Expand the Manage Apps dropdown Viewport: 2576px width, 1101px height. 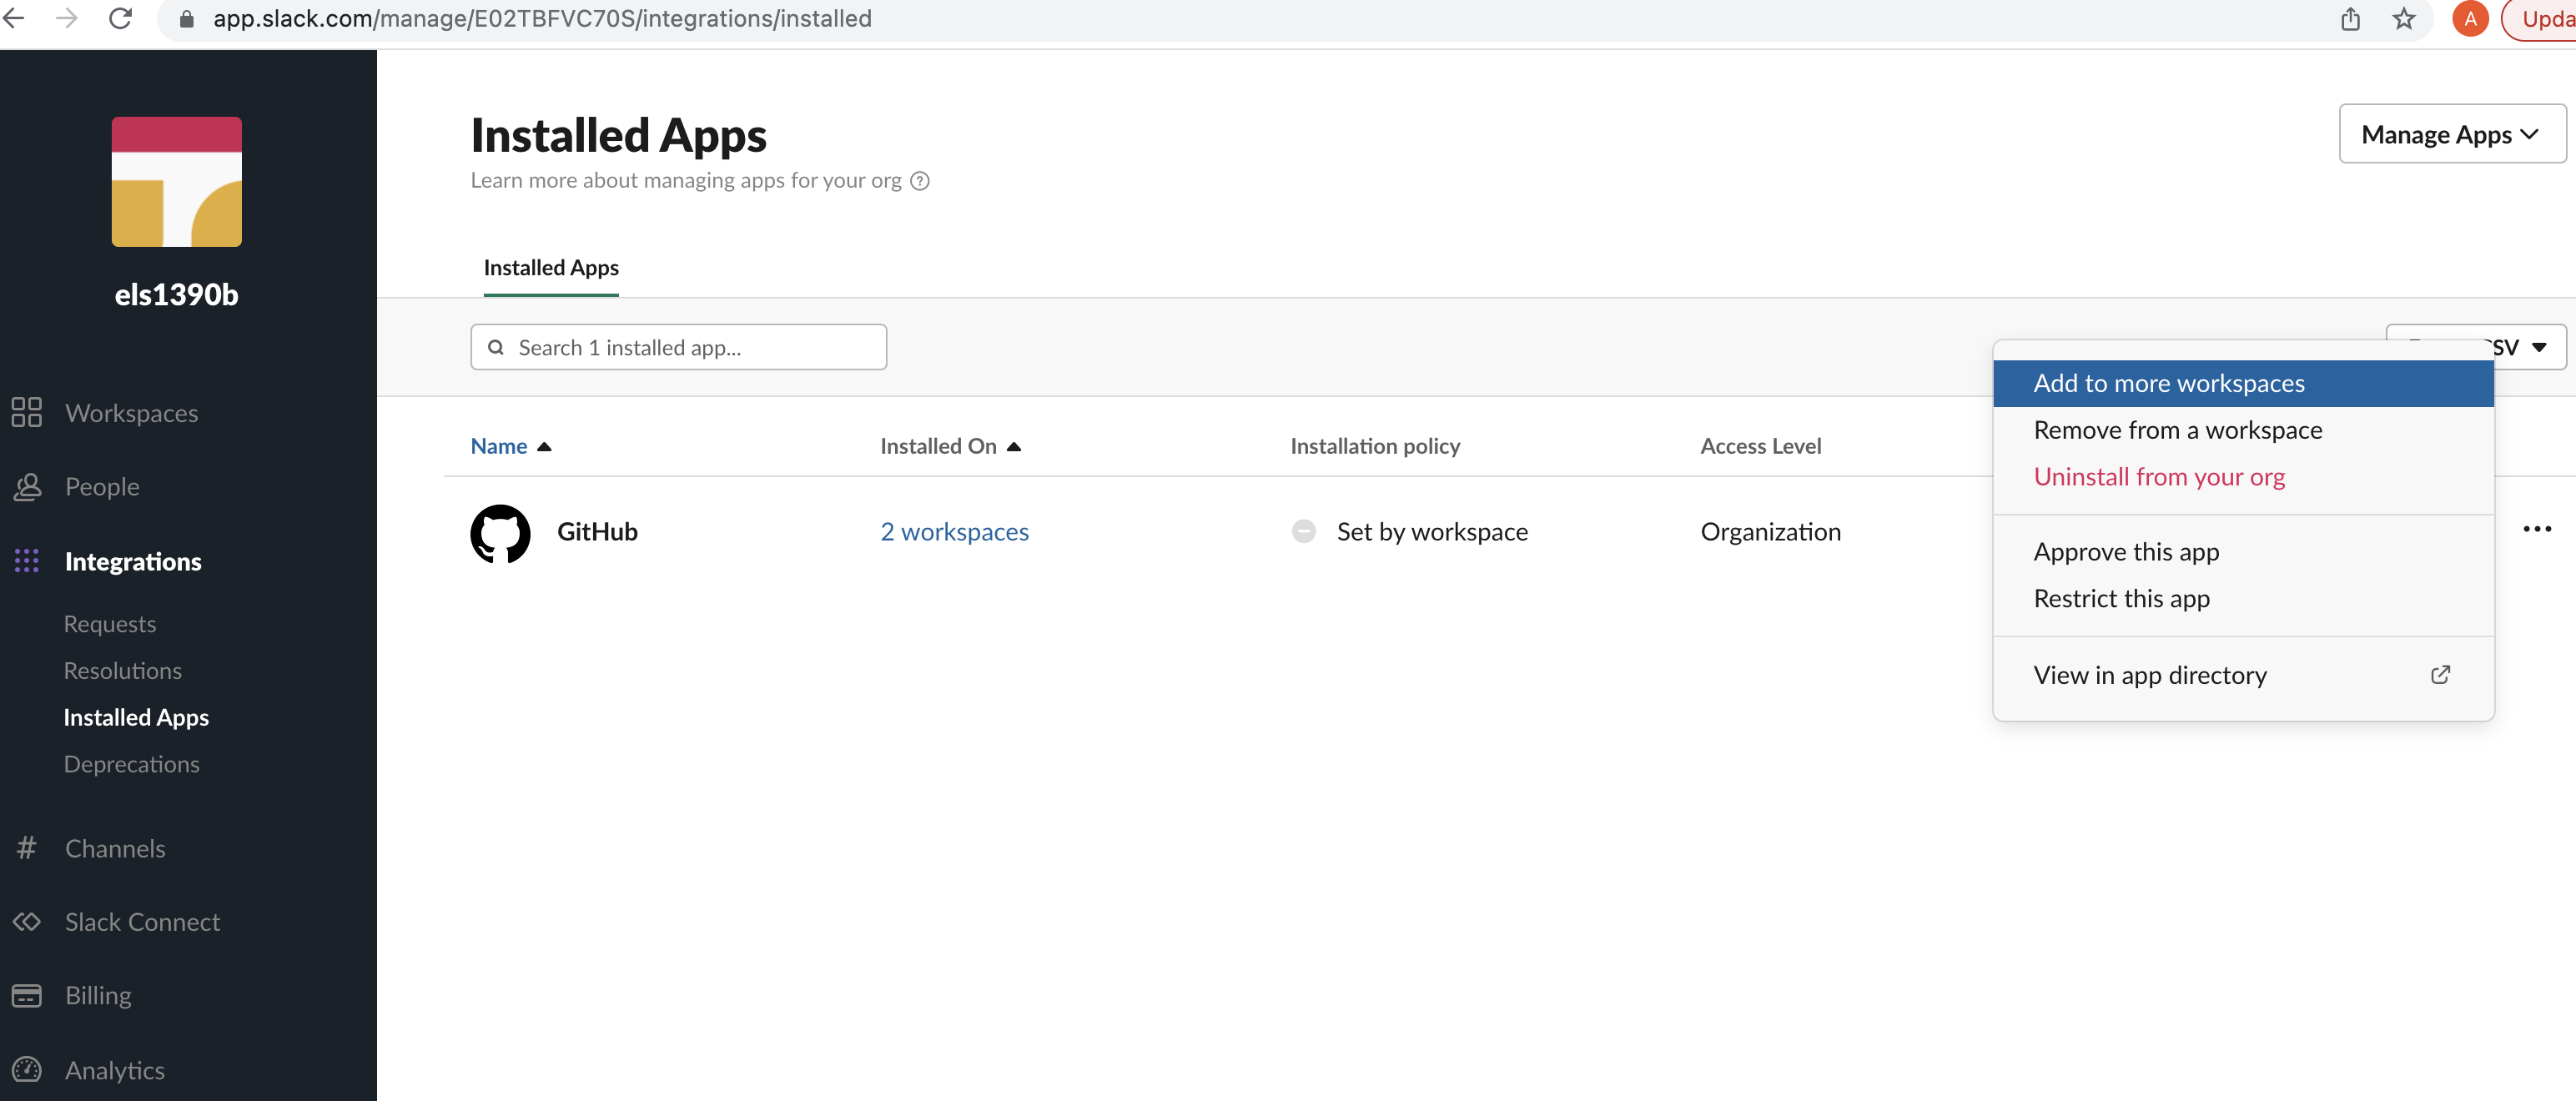click(2451, 134)
